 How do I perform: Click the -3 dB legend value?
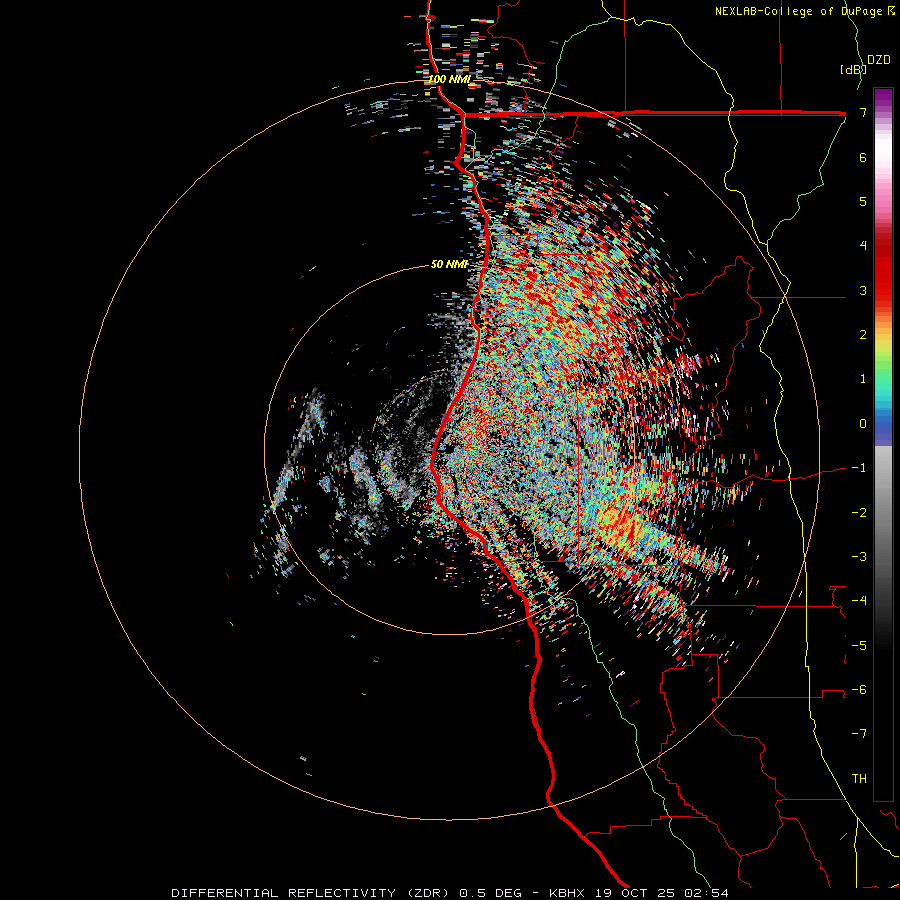pyautogui.click(x=859, y=556)
